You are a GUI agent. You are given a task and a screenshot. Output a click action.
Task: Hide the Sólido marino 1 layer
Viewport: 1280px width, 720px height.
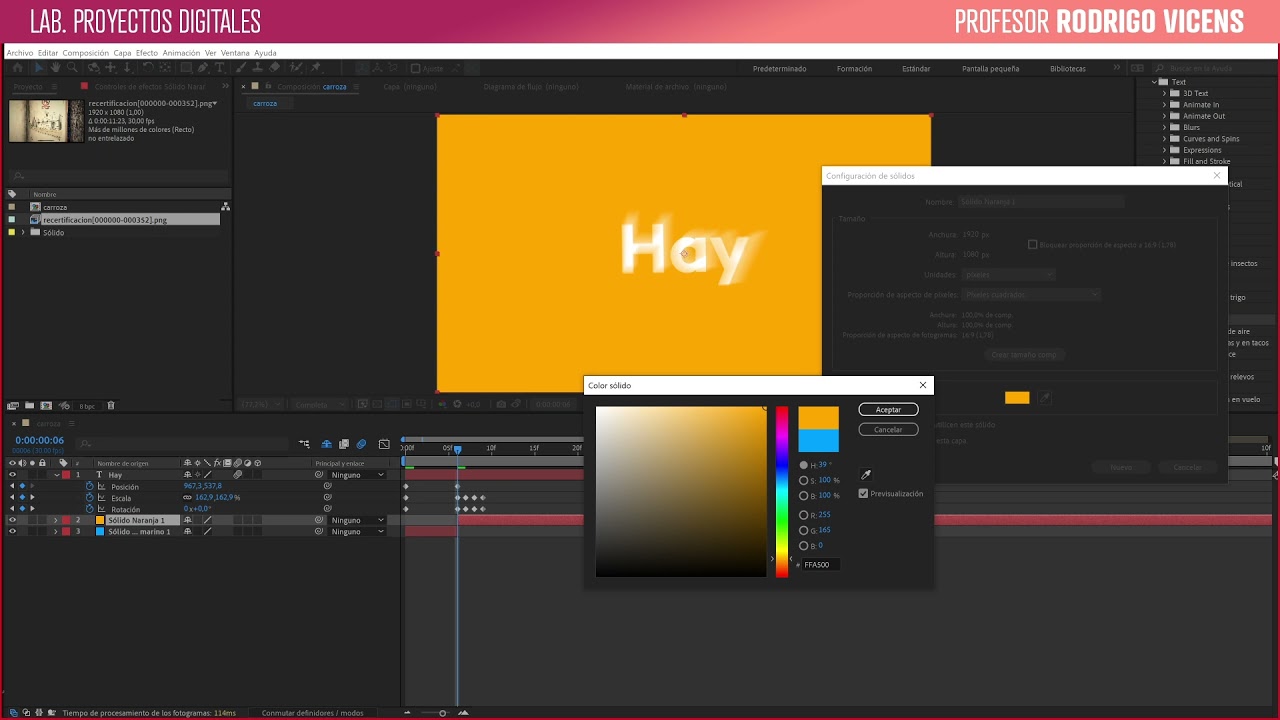click(12, 531)
